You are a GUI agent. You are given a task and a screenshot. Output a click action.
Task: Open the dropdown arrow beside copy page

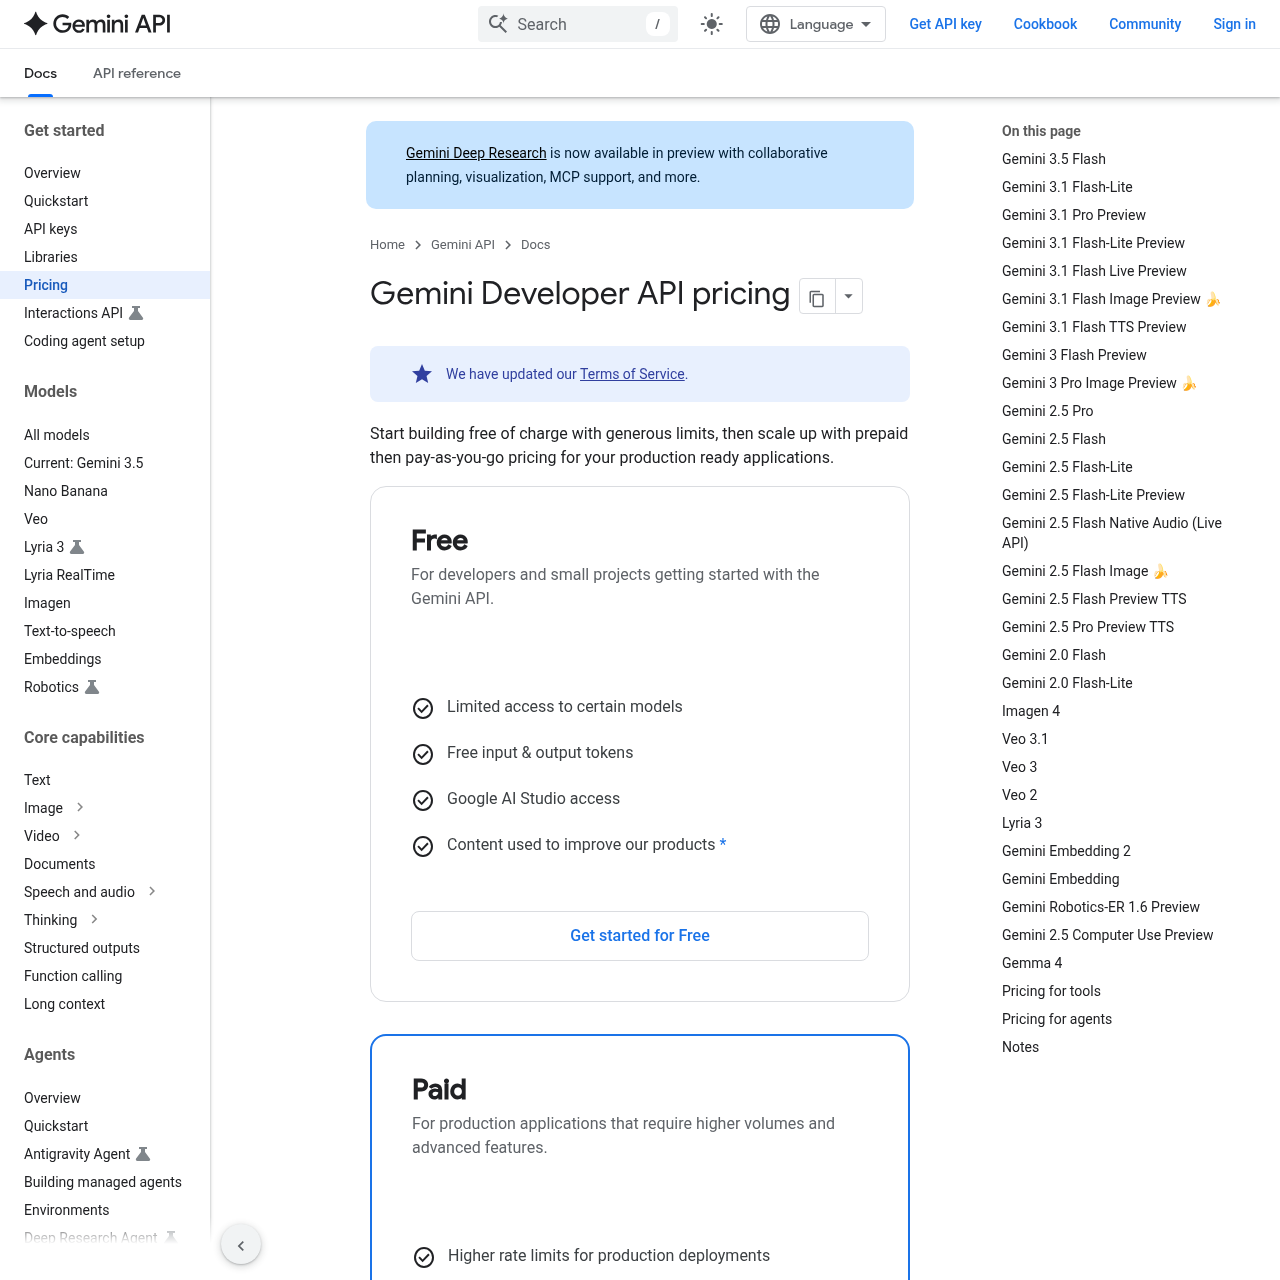pyautogui.click(x=848, y=297)
